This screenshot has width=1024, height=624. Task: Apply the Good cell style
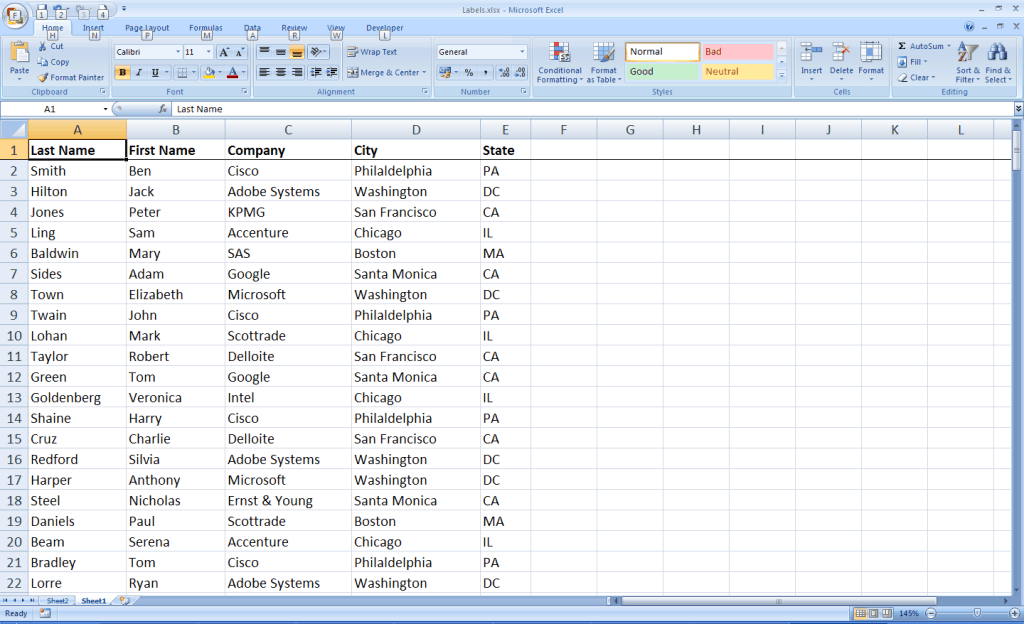tap(662, 72)
